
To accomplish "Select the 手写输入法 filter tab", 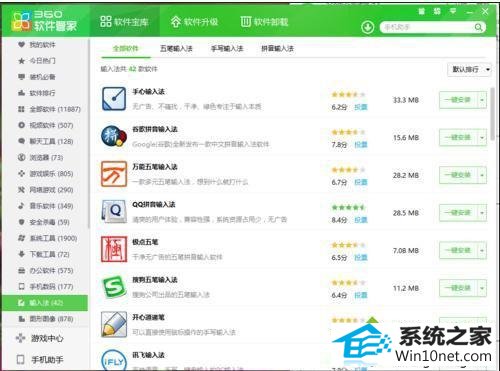I will point(227,49).
